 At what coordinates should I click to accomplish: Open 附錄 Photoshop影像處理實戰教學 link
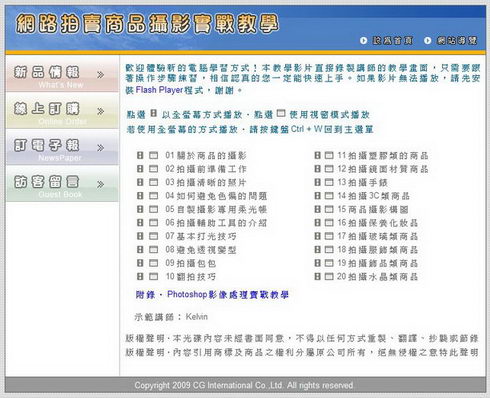coord(212,295)
